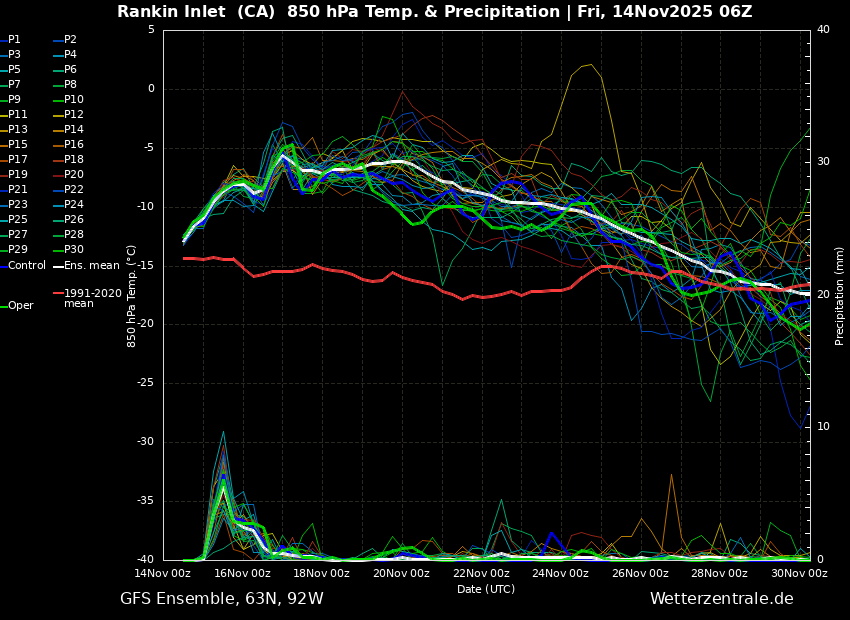
Task: Open the Wetterzentrale.de link text
Action: [x=721, y=599]
